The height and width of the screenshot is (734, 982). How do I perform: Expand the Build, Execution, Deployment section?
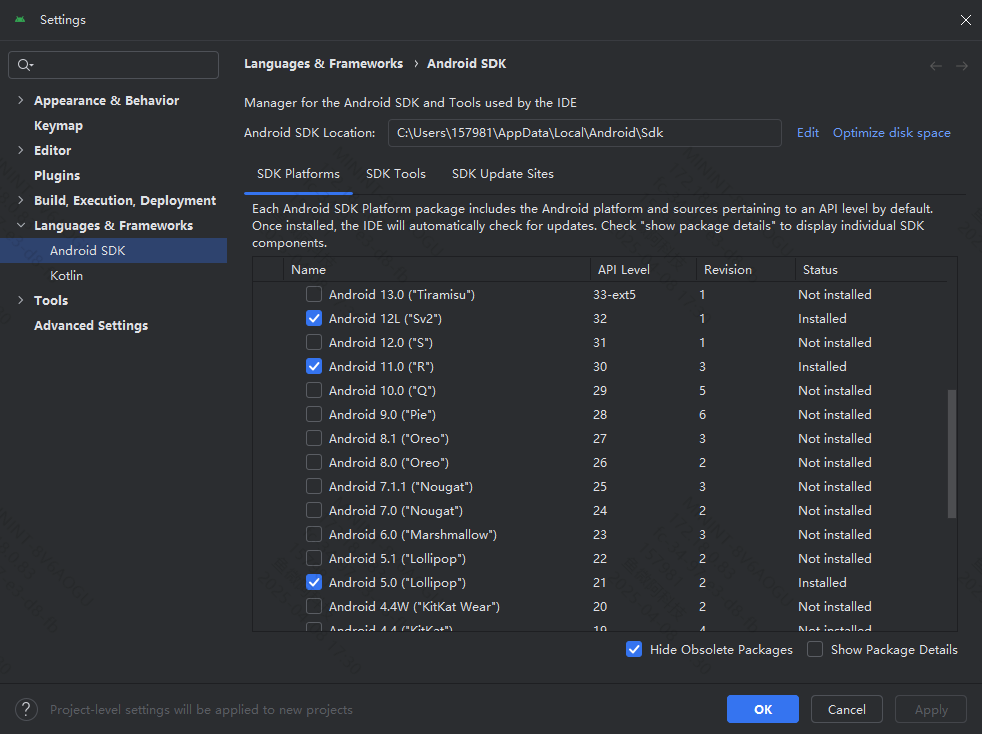click(x=21, y=201)
